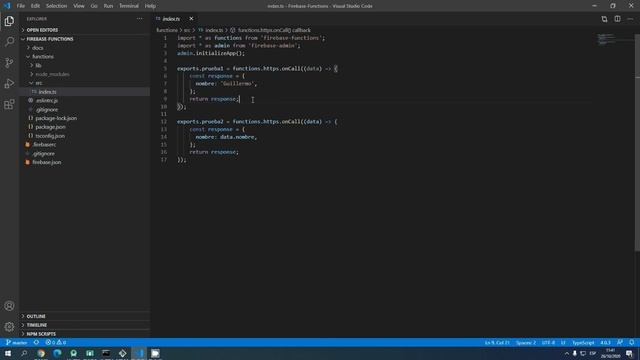Split the editor to the right
The height and width of the screenshot is (360, 640).
point(617,19)
